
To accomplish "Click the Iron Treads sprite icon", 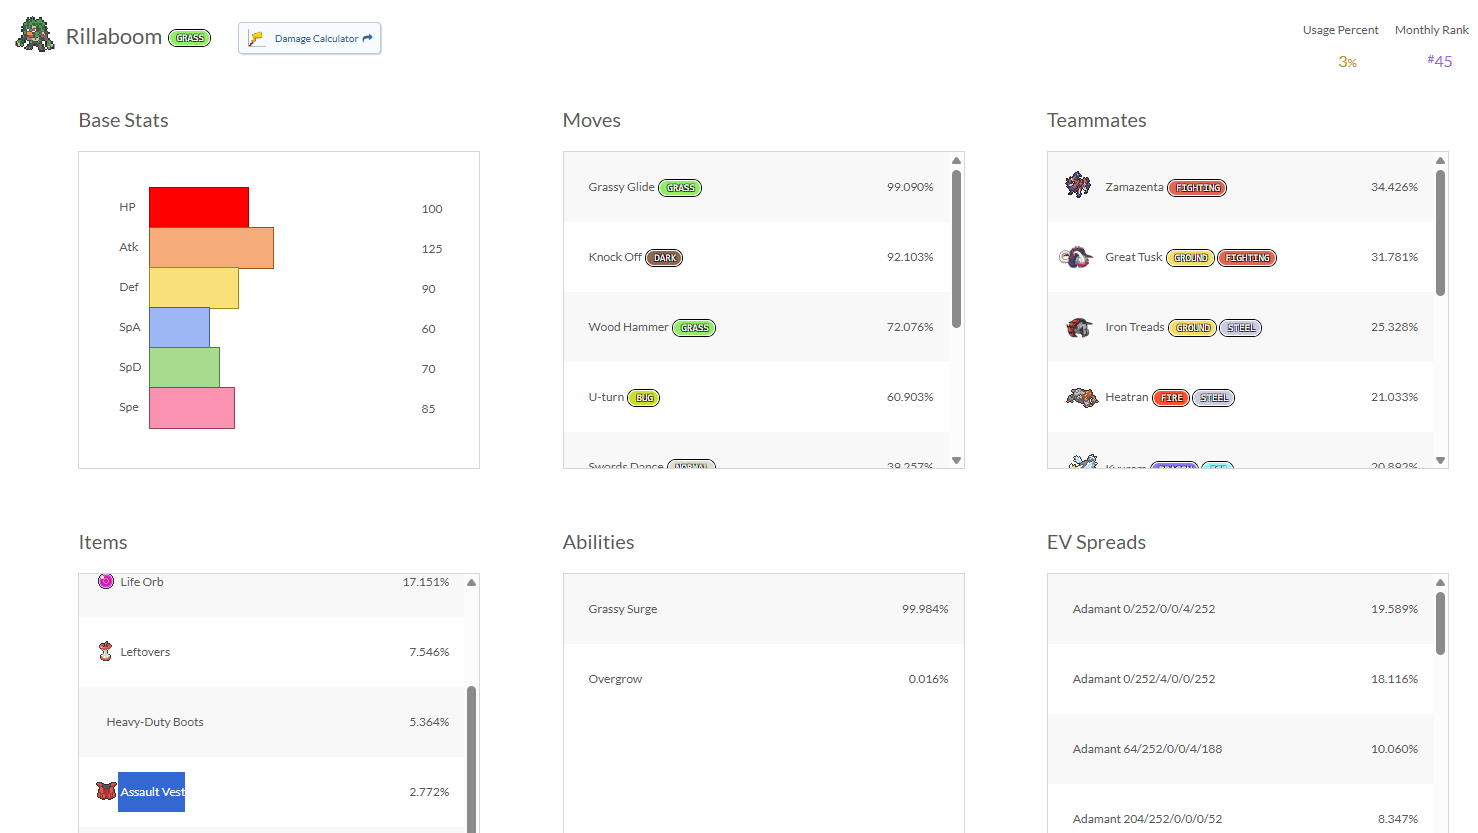I will point(1078,327).
